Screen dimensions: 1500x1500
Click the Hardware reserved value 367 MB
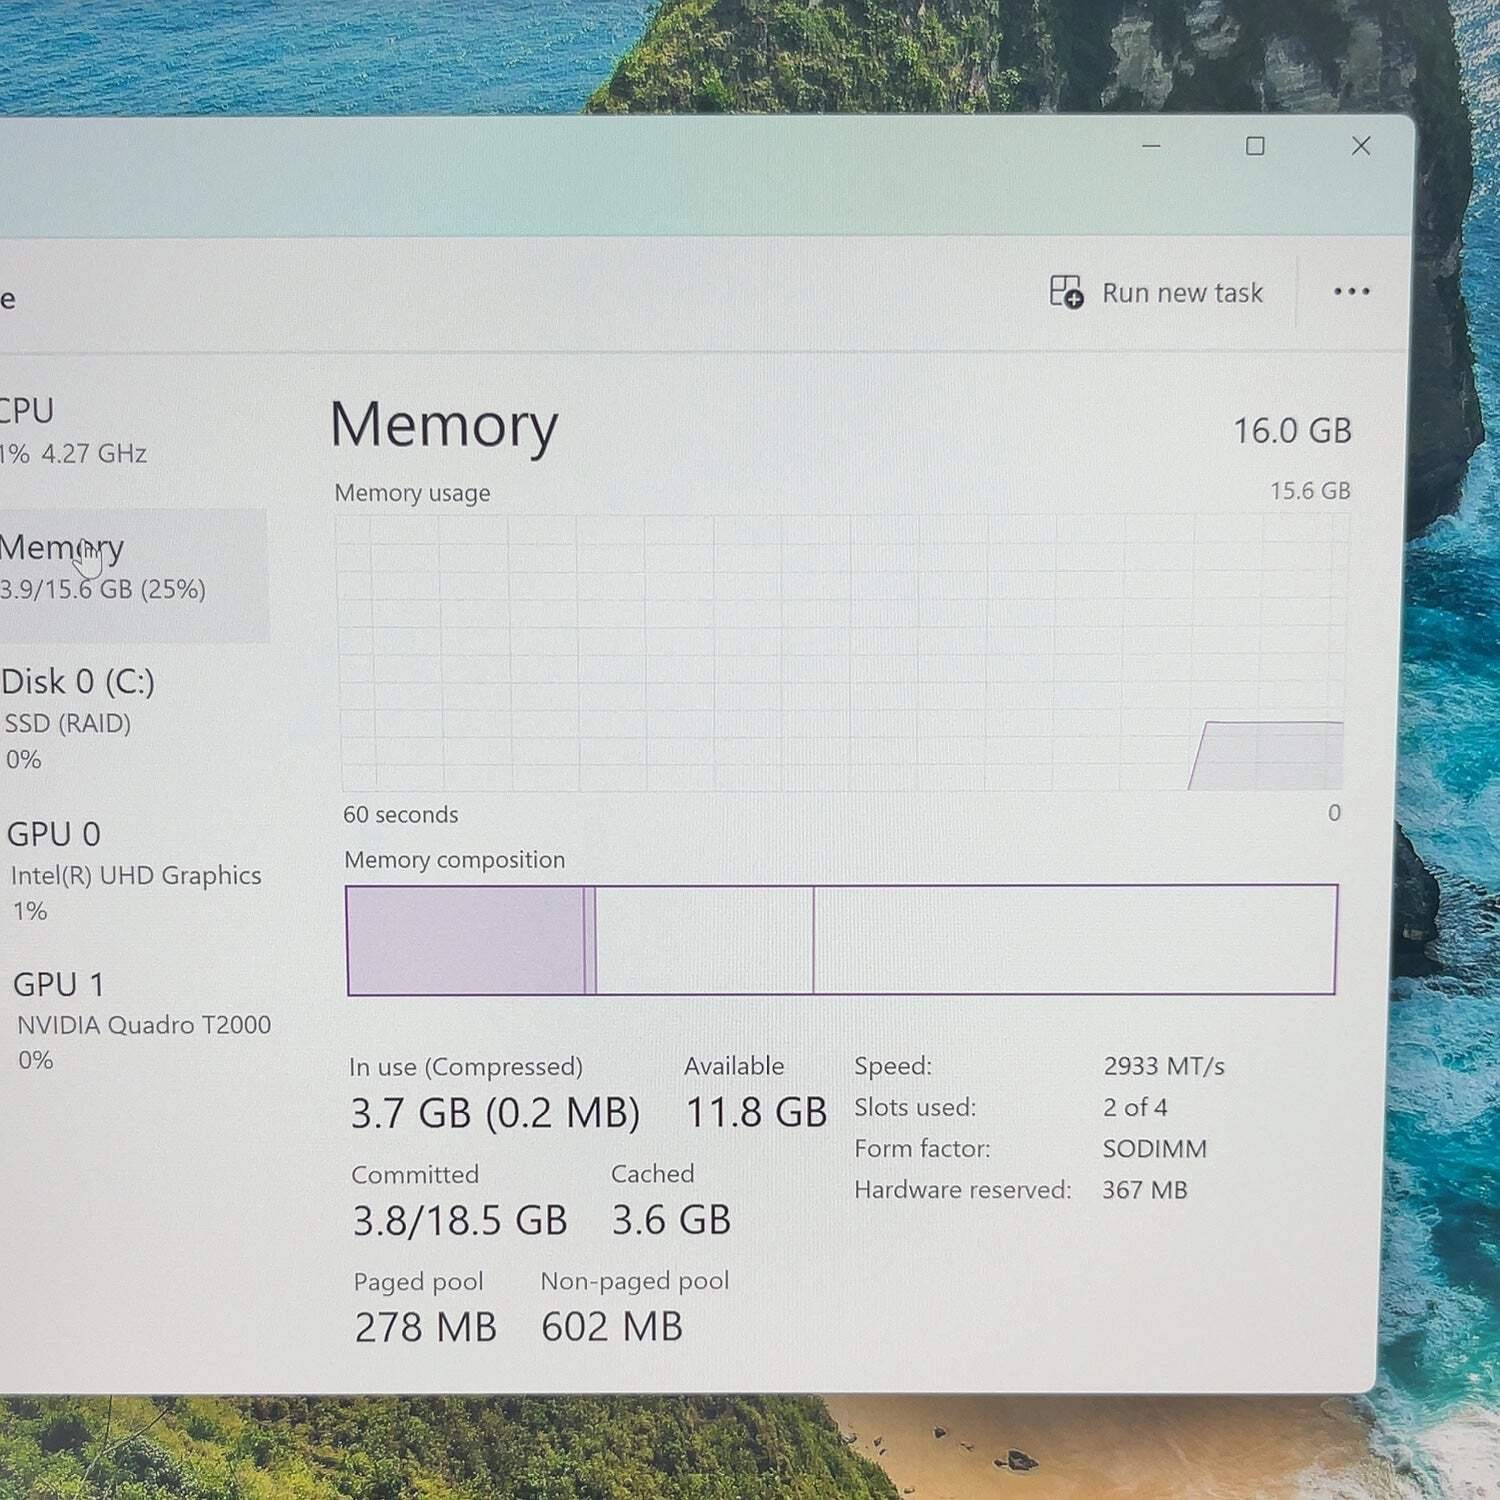tap(1145, 1190)
